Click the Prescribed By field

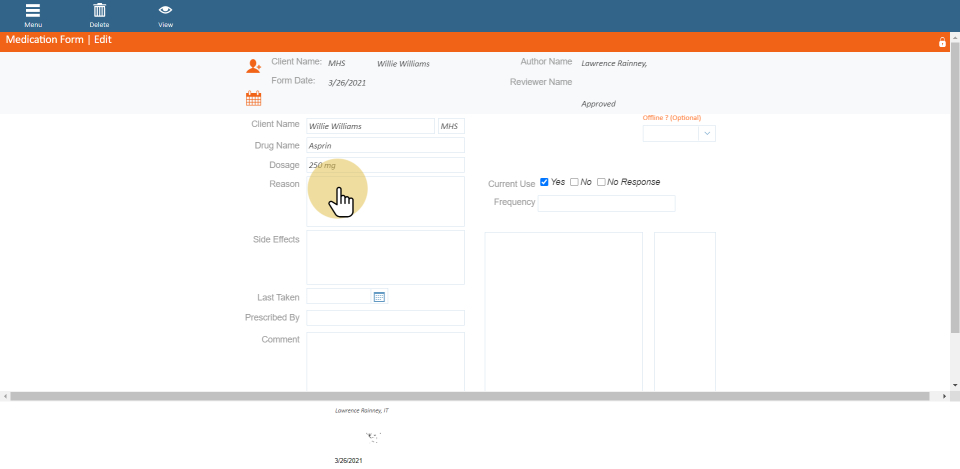click(385, 318)
